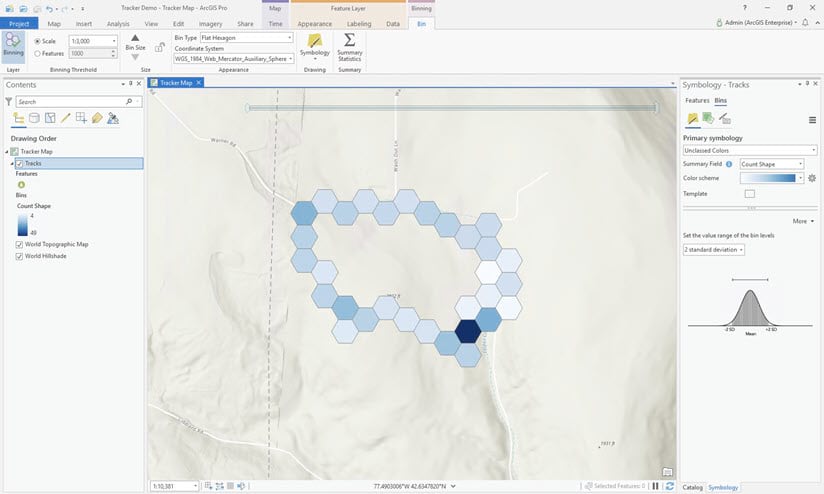The image size is (824, 494).
Task: Toggle the Tracks layer checkbox
Action: click(19, 163)
